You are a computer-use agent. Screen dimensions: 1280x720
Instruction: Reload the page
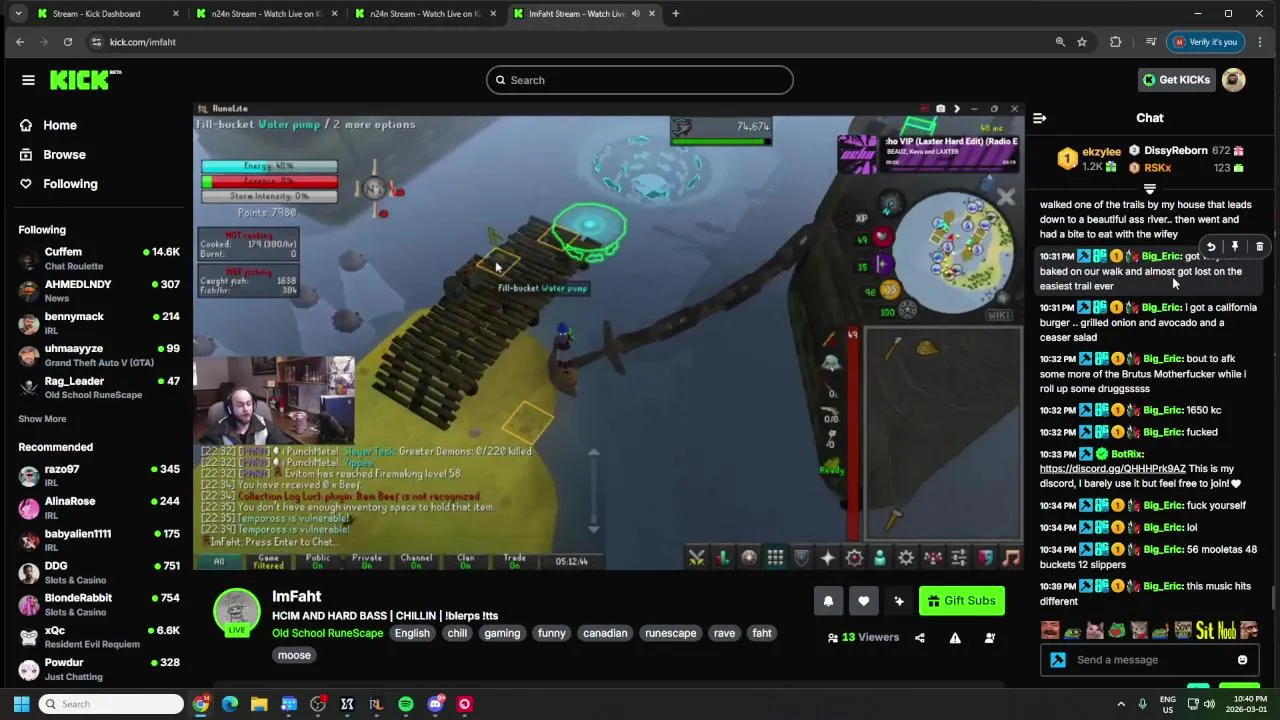67,42
